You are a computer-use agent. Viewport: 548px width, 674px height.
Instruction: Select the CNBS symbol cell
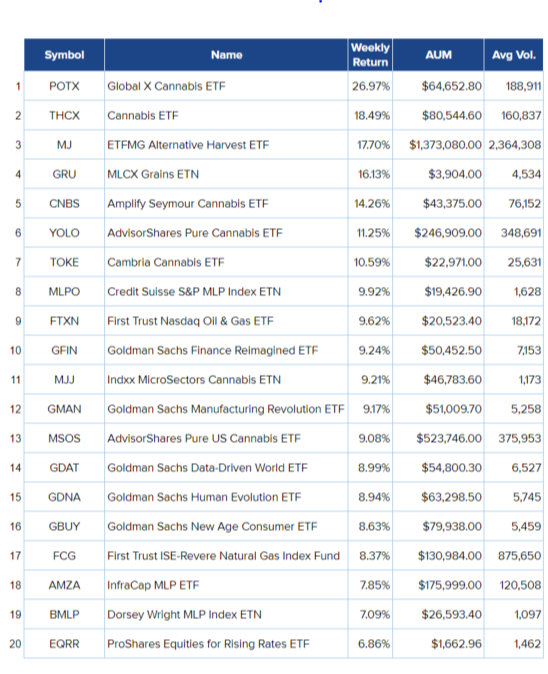(x=64, y=203)
